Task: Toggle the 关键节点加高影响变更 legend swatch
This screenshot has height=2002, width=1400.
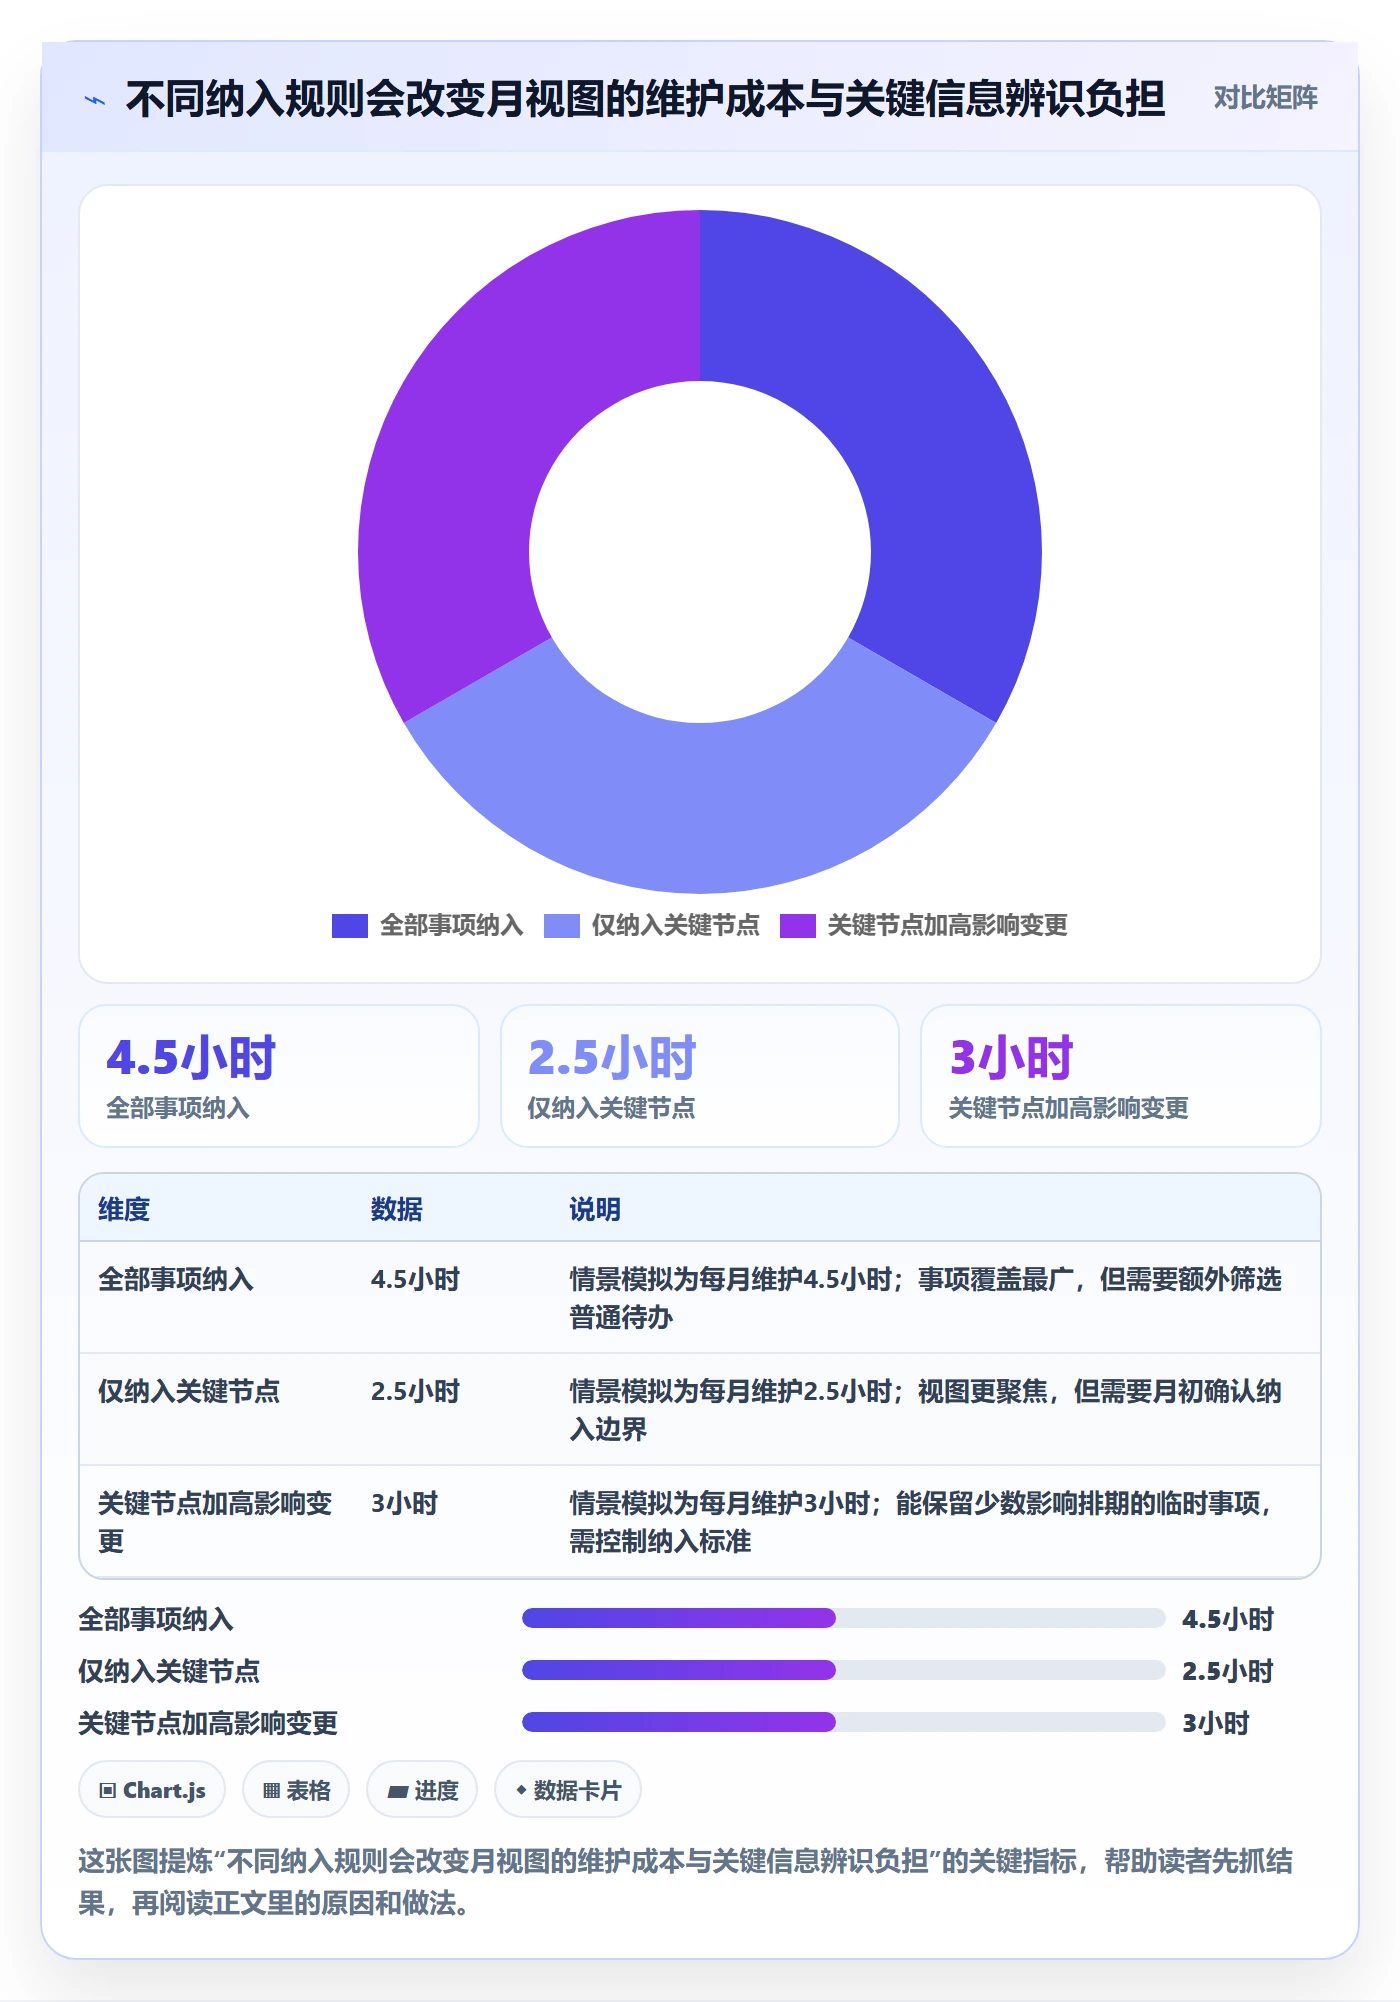Action: point(798,926)
